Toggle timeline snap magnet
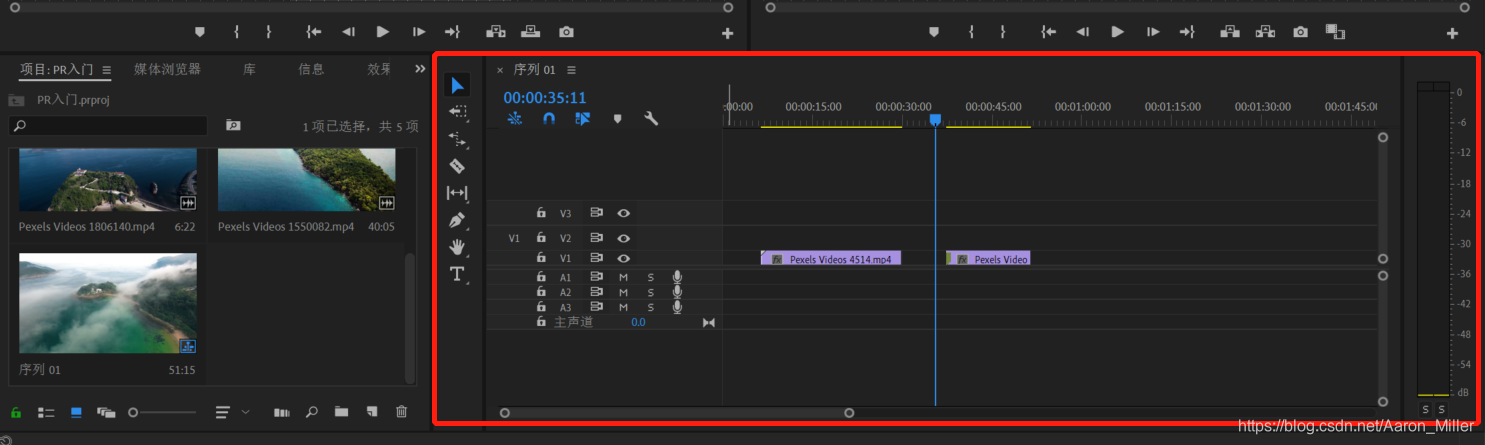The height and width of the screenshot is (445, 1485). pos(549,118)
